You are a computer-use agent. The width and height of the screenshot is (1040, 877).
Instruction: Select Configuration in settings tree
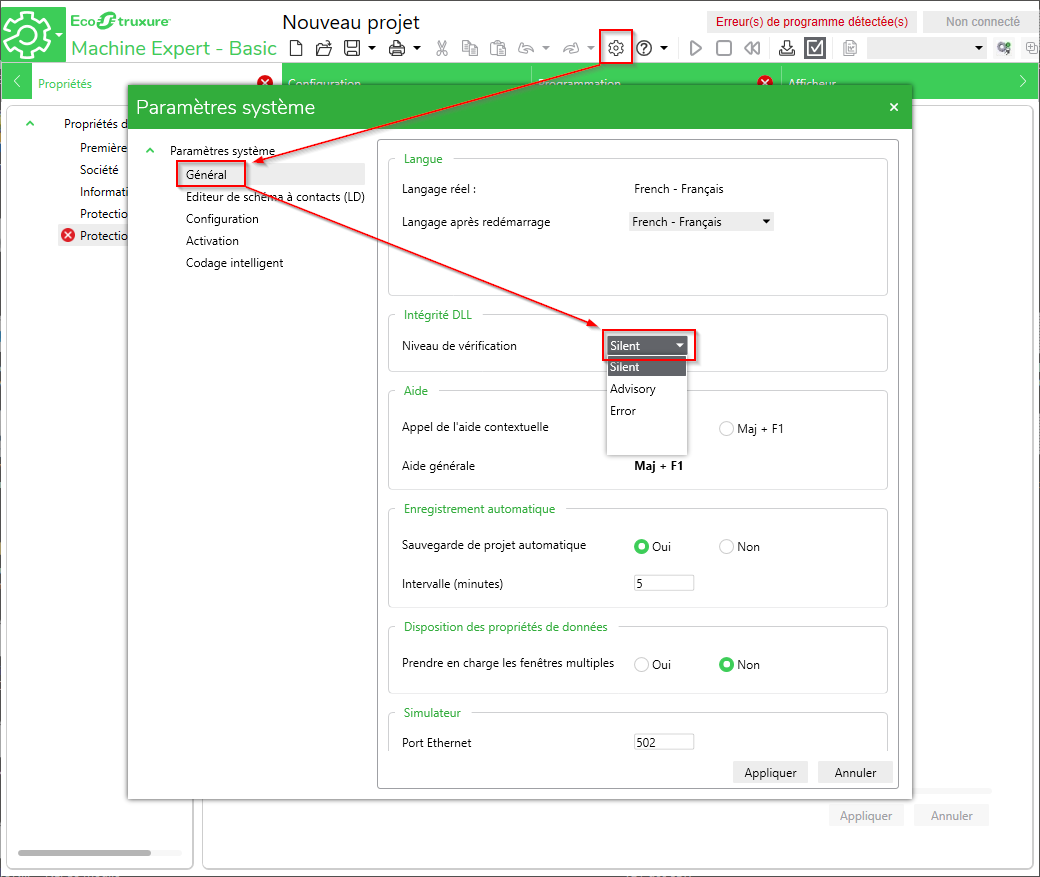(x=222, y=219)
